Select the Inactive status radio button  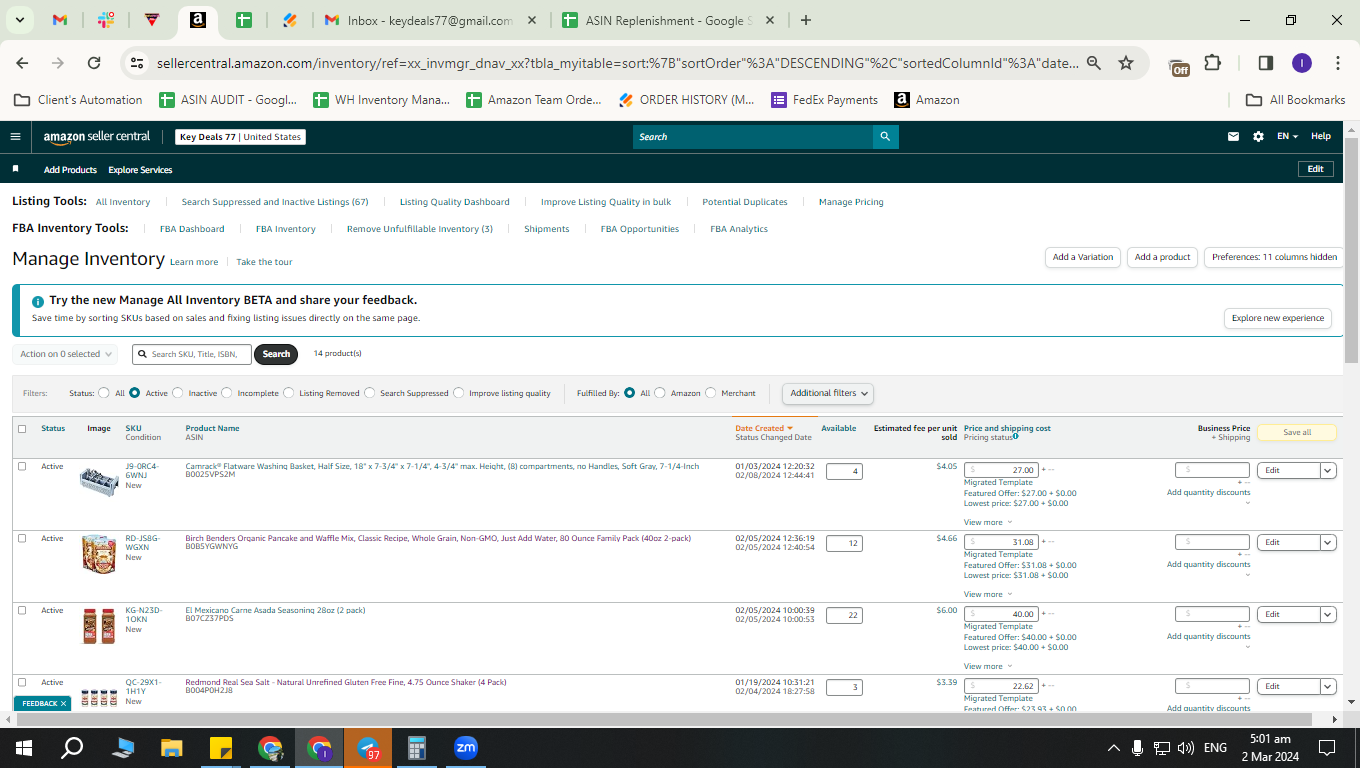178,393
